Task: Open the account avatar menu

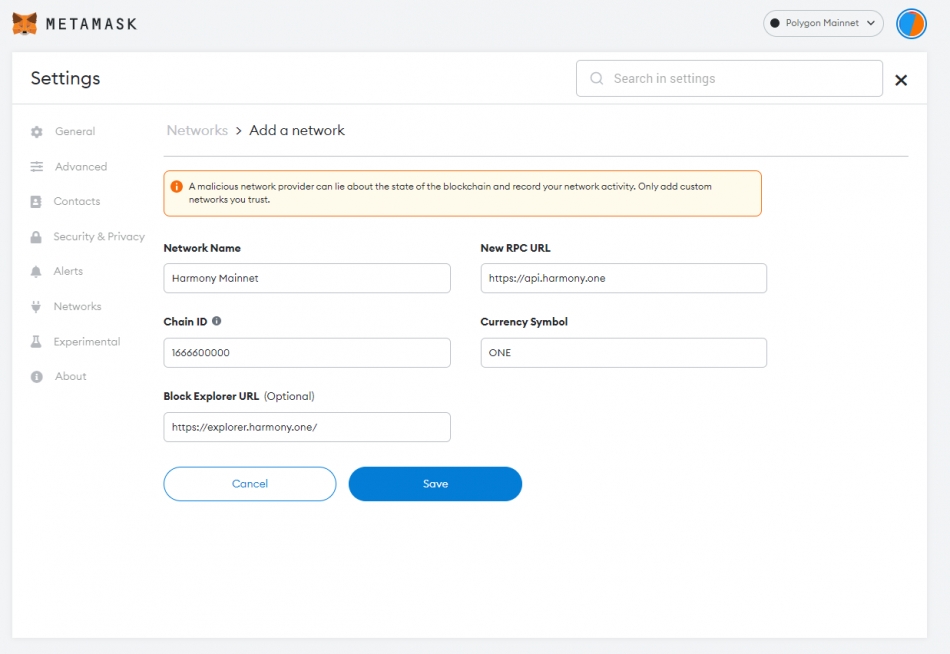Action: pyautogui.click(x=911, y=24)
